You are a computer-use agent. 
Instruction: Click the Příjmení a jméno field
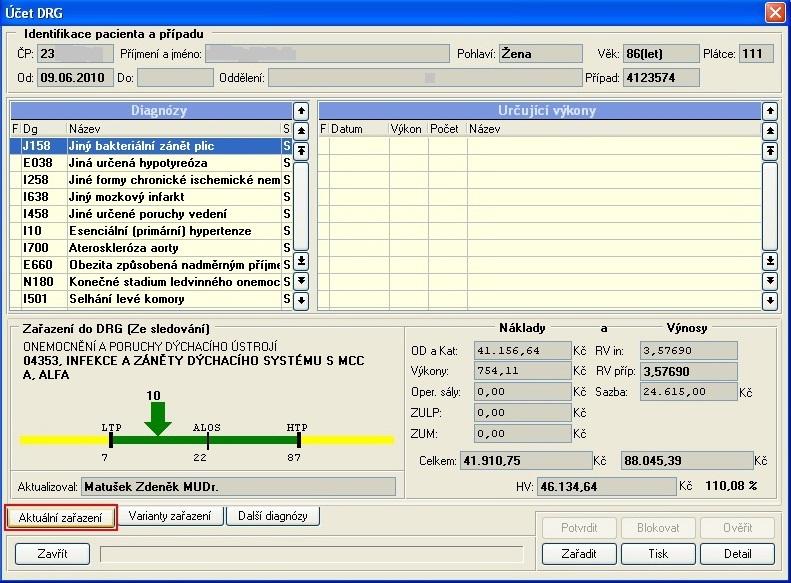click(327, 53)
